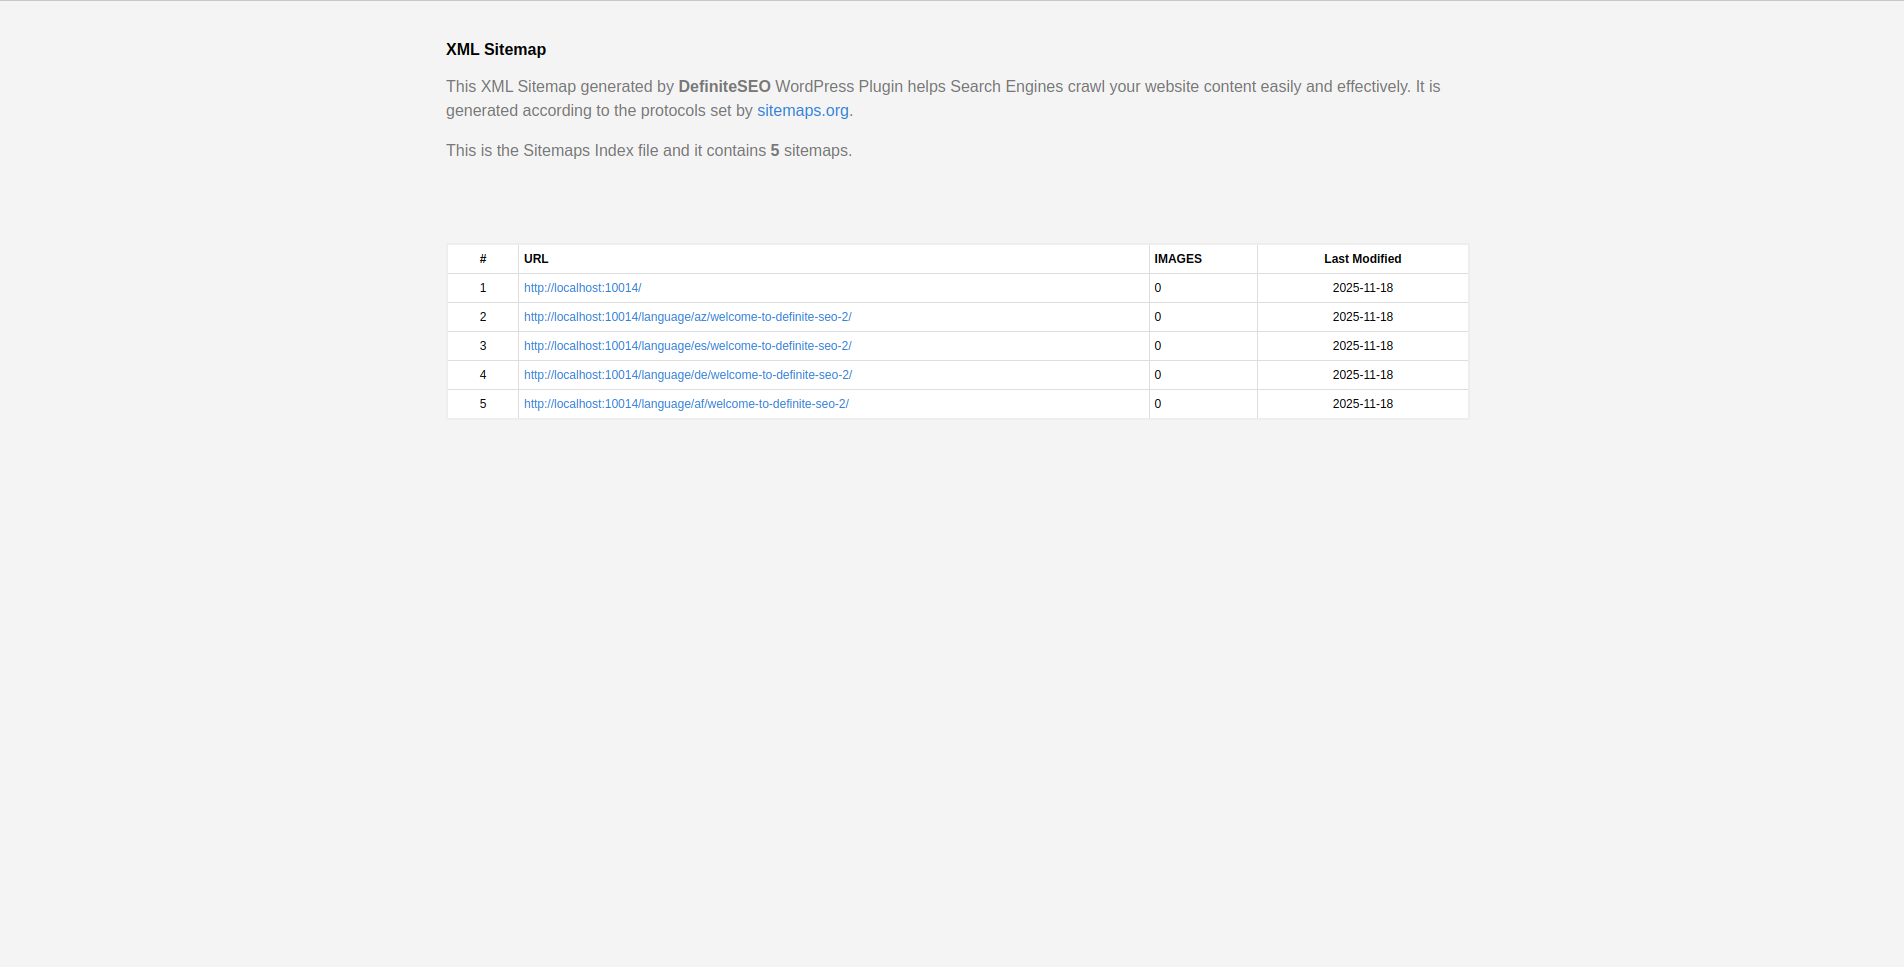Select the XML Sitemap page heading
The width and height of the screenshot is (1904, 967).
point(496,49)
